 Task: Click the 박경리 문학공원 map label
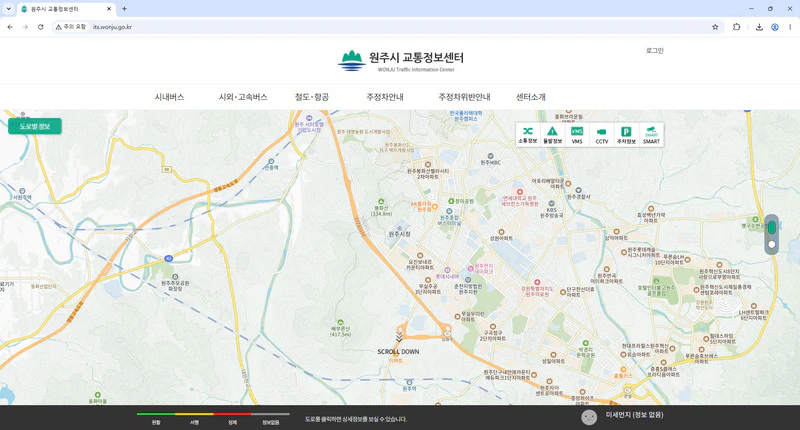coord(586,352)
